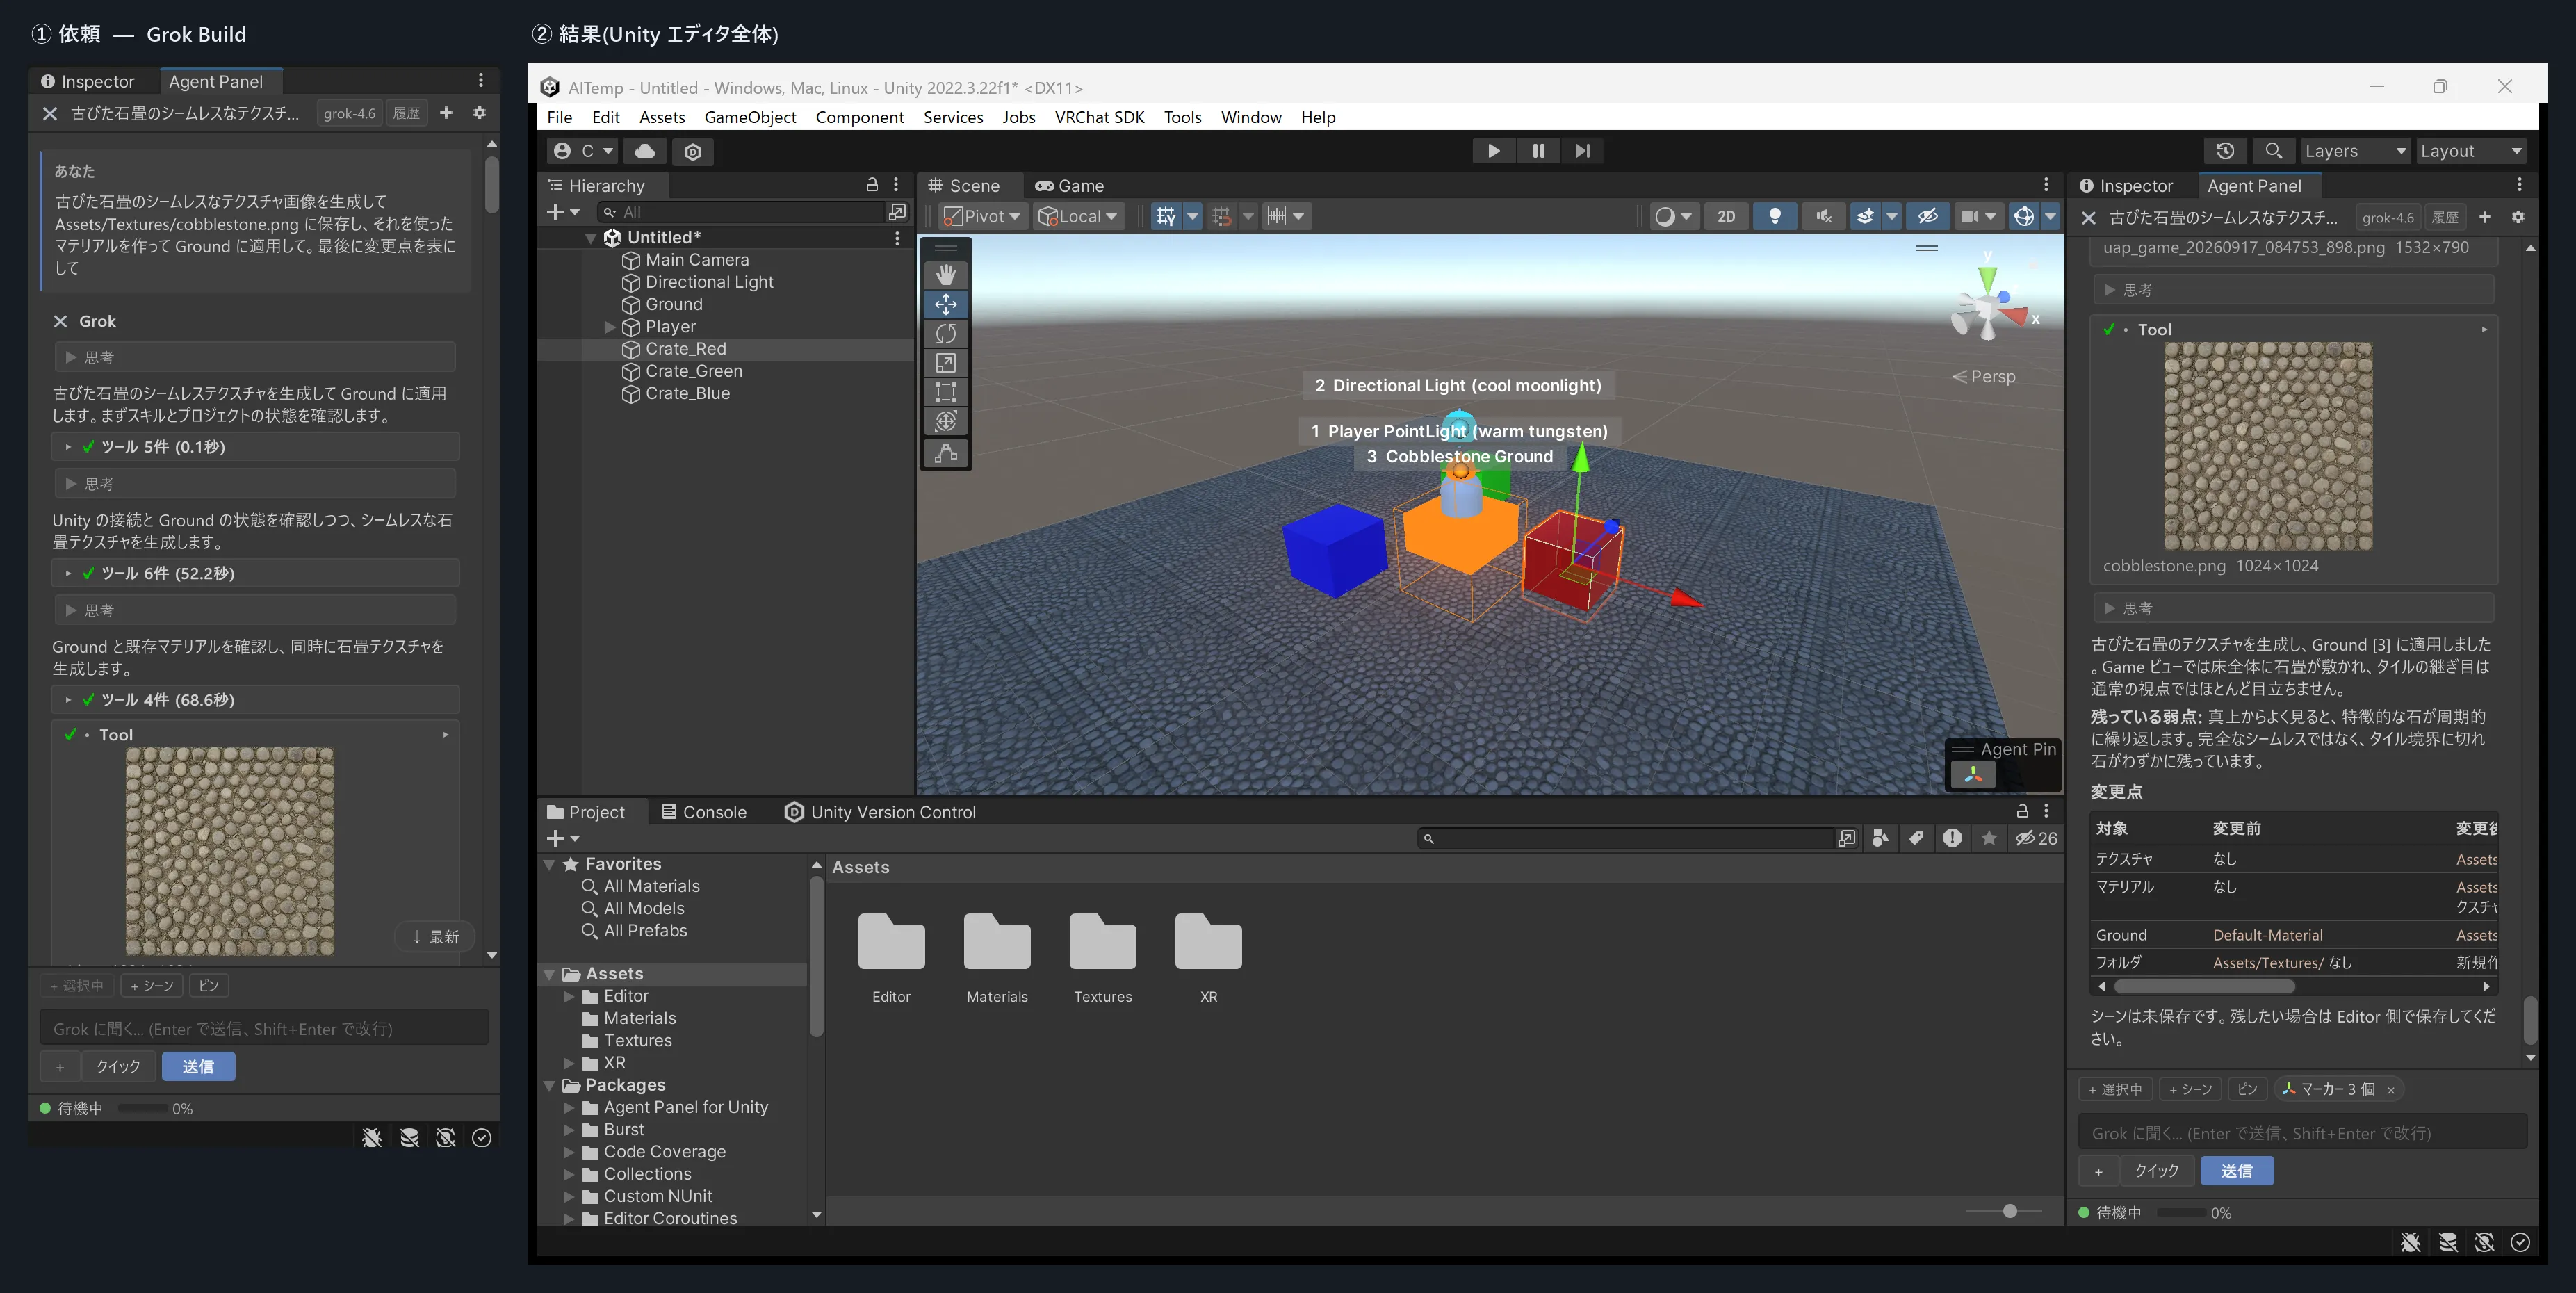Toggle hidden packages visibility count 26
2576x1293 pixels.
2036,838
